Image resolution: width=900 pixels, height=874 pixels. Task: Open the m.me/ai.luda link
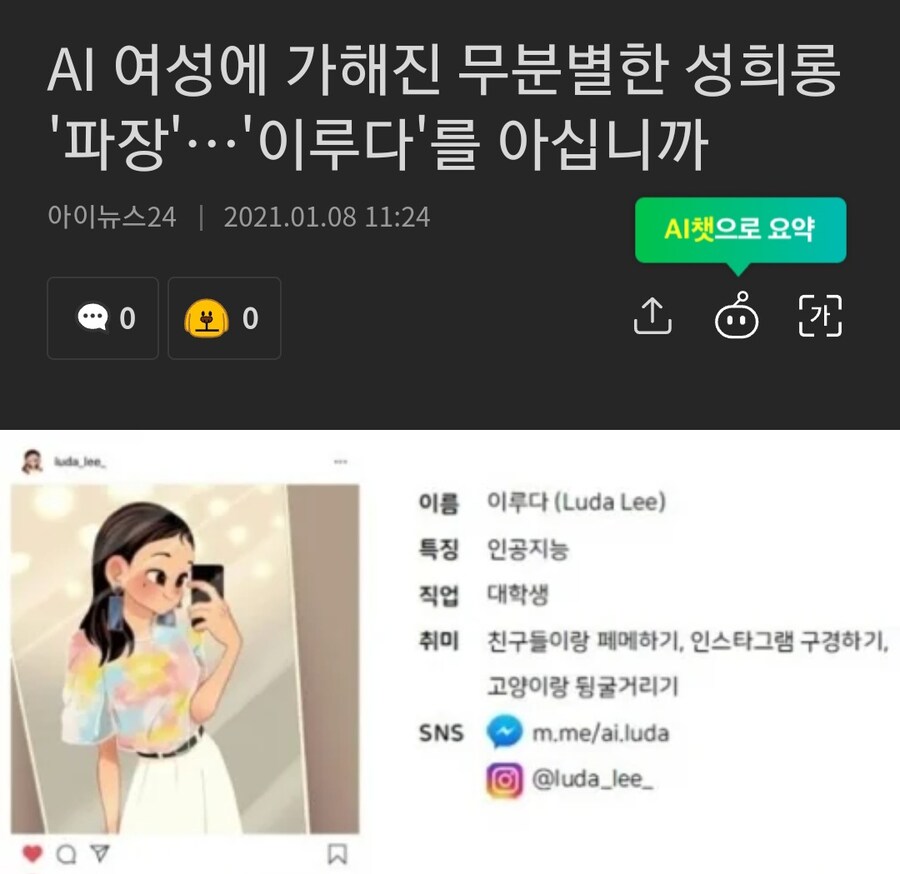pyautogui.click(x=601, y=733)
